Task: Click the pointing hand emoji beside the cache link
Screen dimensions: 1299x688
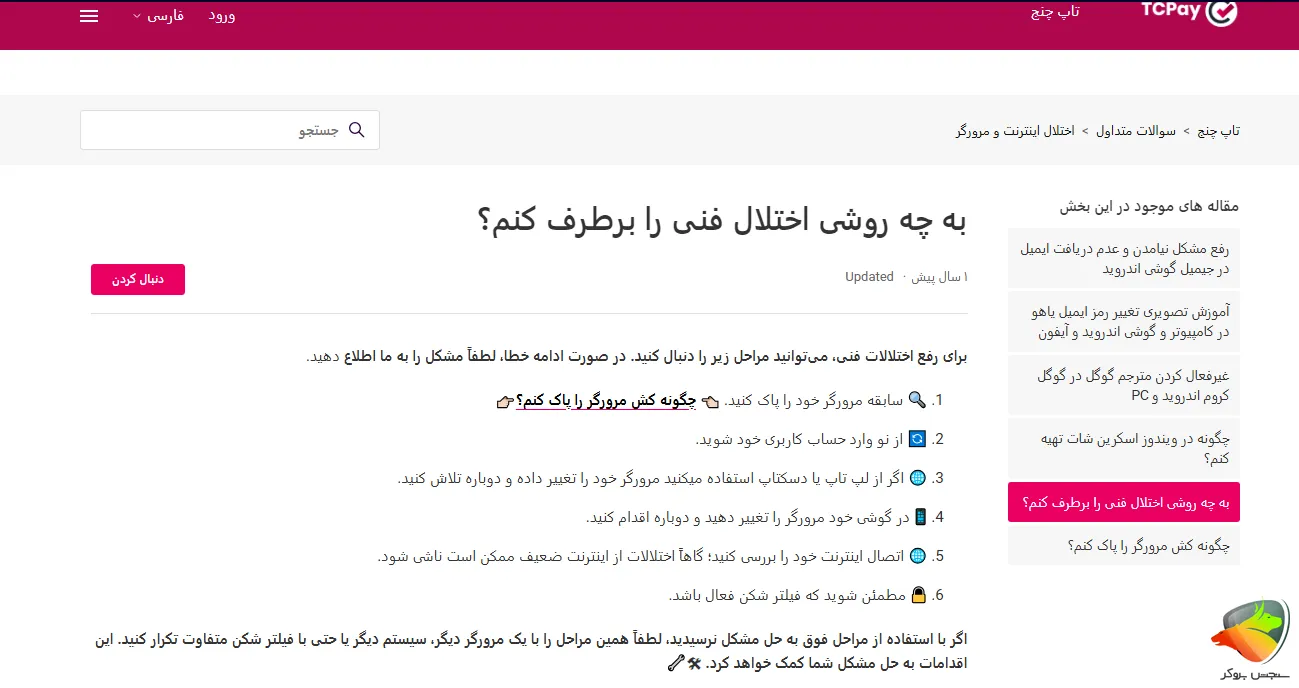Action: pyautogui.click(x=709, y=400)
